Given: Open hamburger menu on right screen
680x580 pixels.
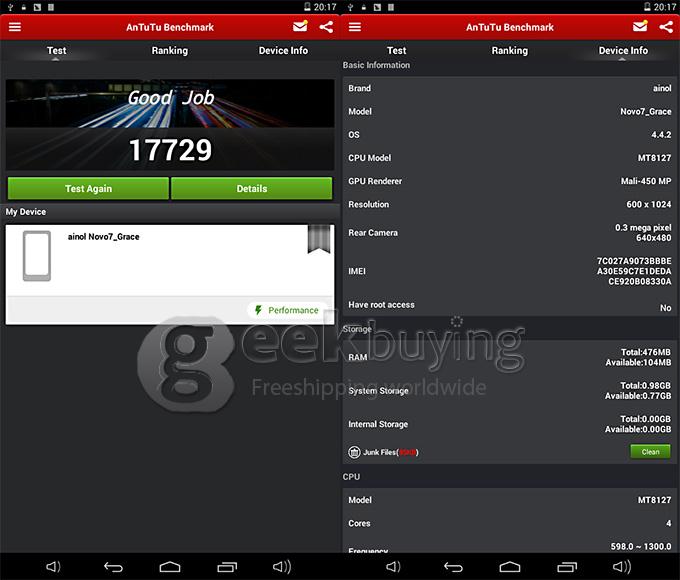Looking at the screenshot, I should pyautogui.click(x=355, y=27).
